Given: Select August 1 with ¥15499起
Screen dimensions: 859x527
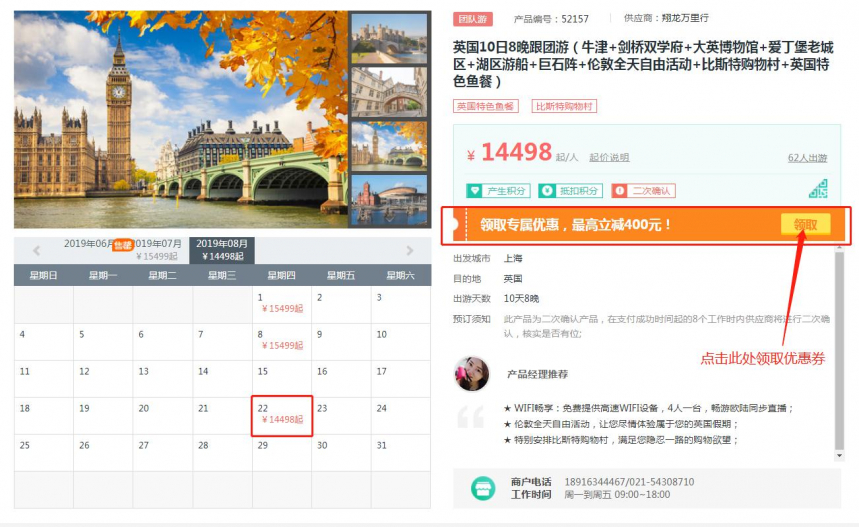Looking at the screenshot, I should [x=282, y=303].
